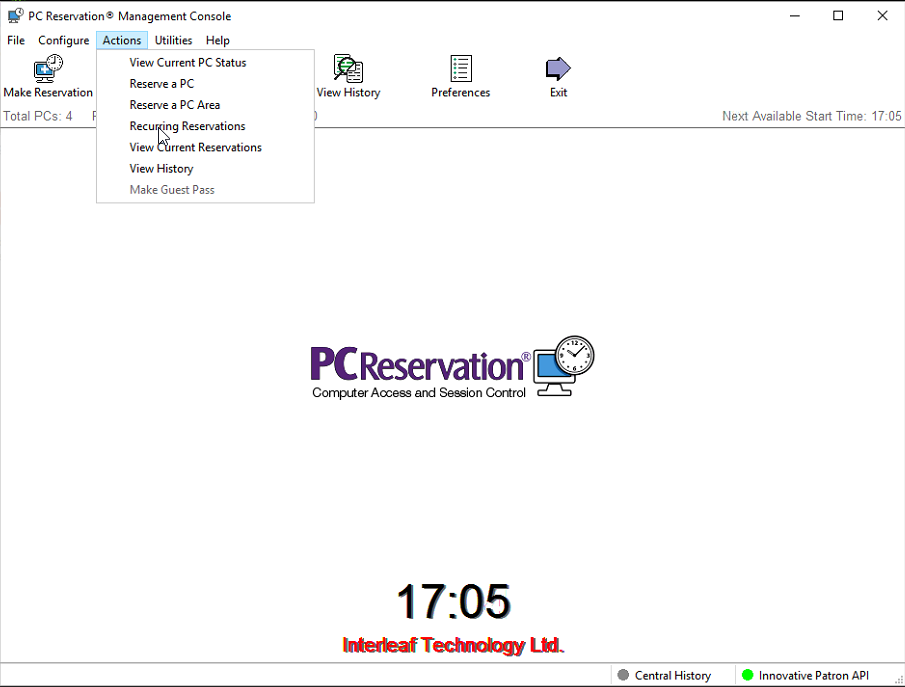Choose Reserve a PC Area menu entry
The height and width of the screenshot is (687, 905).
point(205,105)
